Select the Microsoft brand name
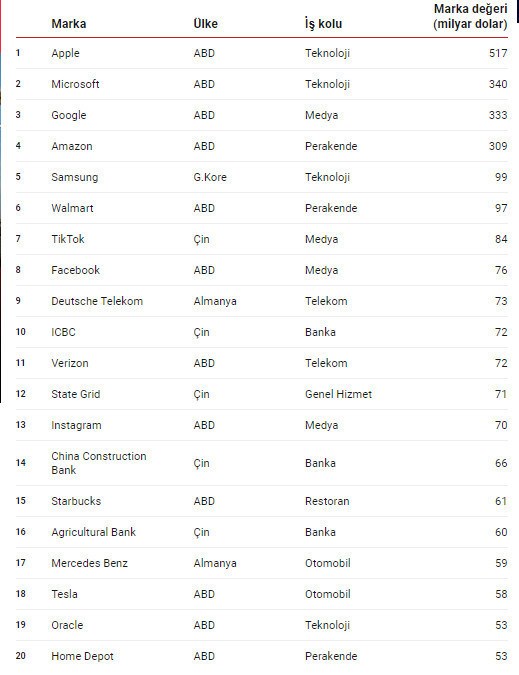Image resolution: width=519 pixels, height=675 pixels. tap(75, 84)
